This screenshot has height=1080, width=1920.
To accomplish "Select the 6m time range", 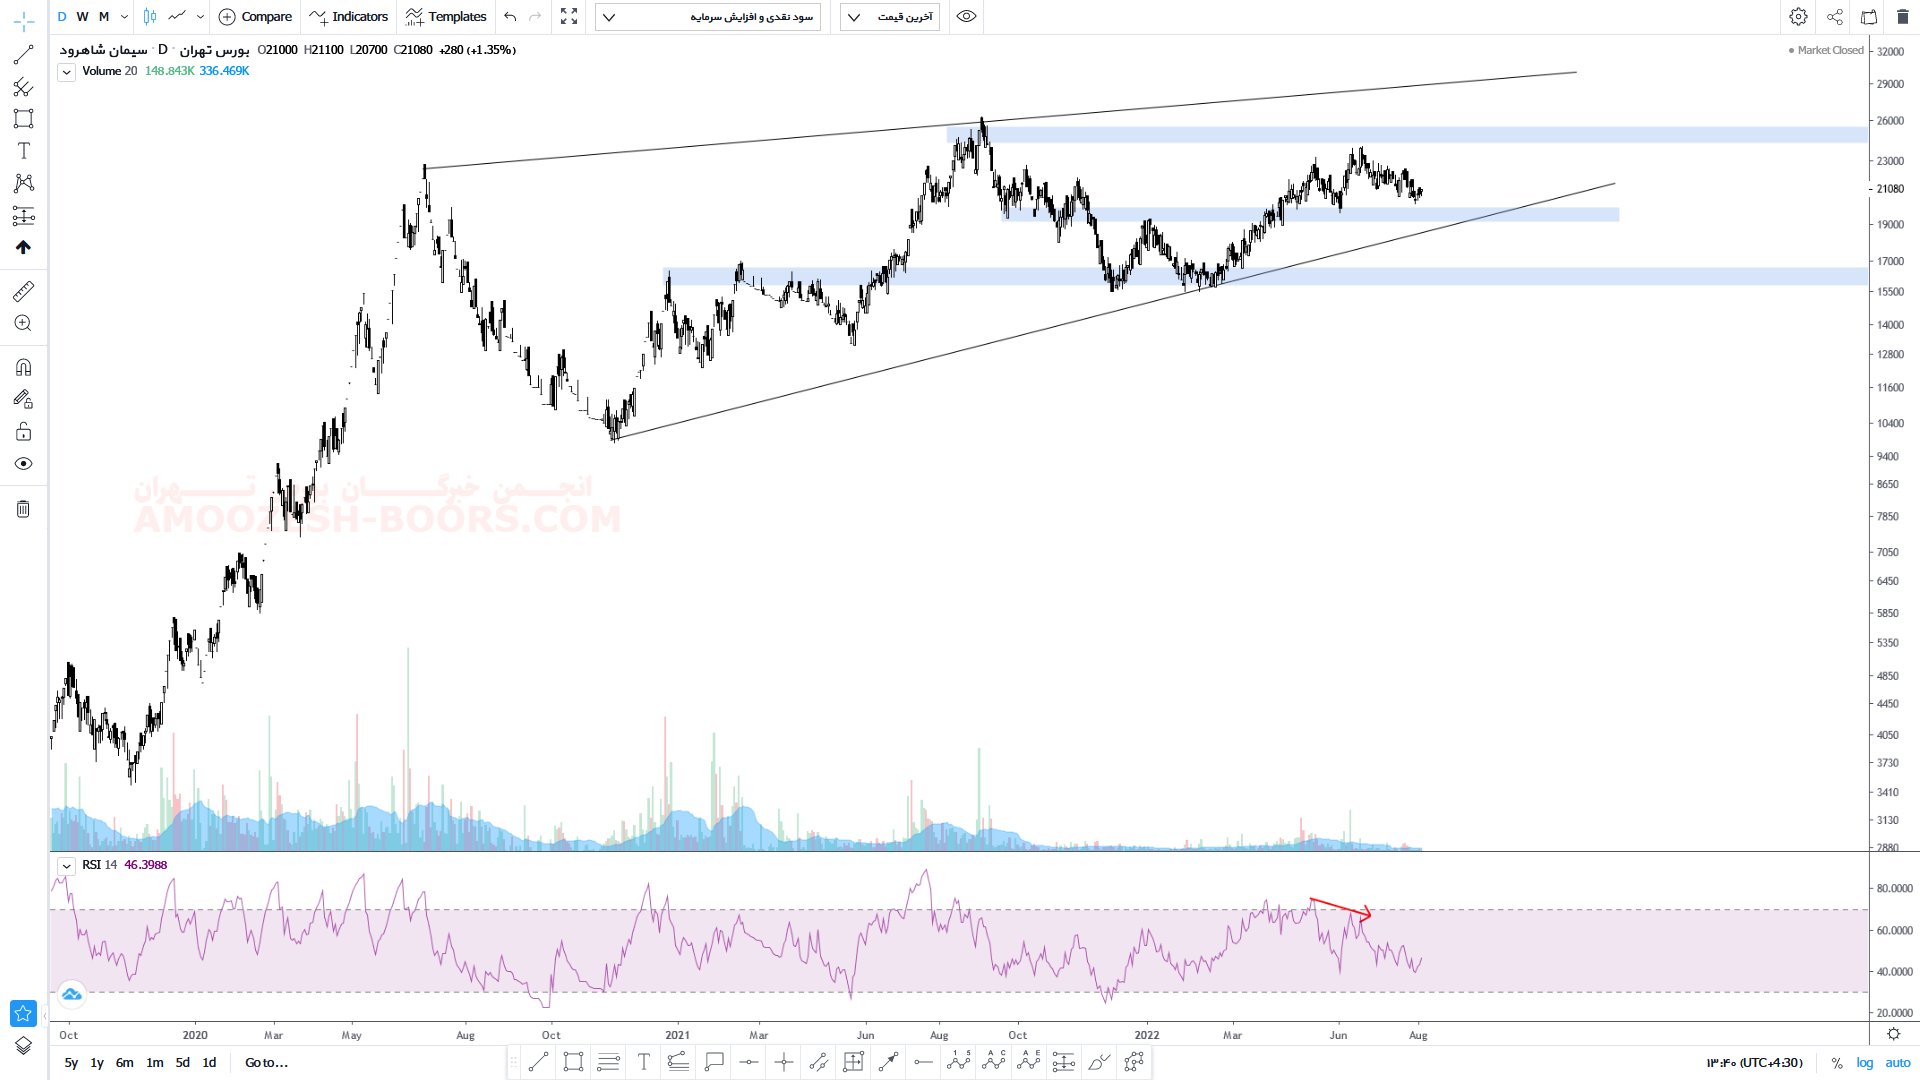I will pos(124,1063).
